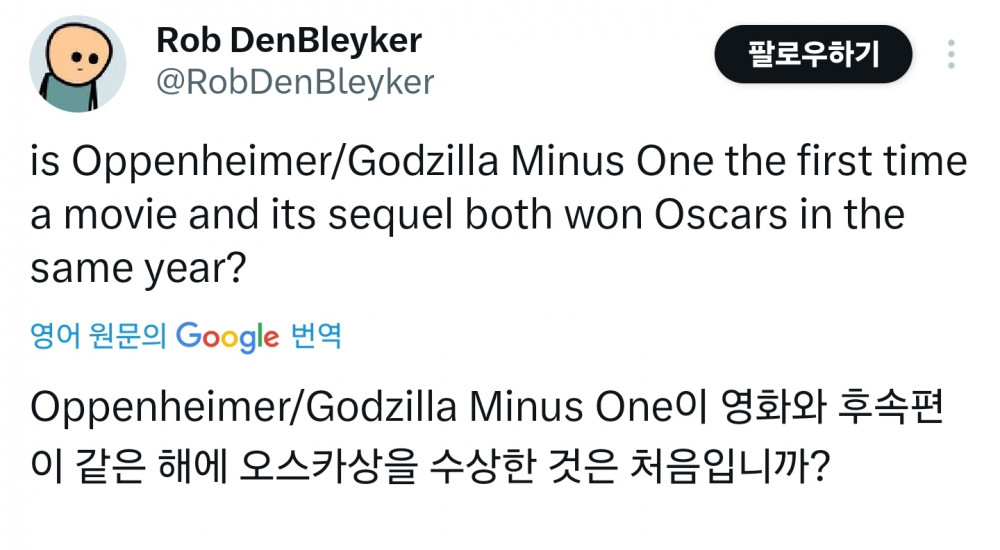1000x550 pixels.
Task: Click the Rob DenBleyker display name
Action: pyautogui.click(x=289, y=41)
